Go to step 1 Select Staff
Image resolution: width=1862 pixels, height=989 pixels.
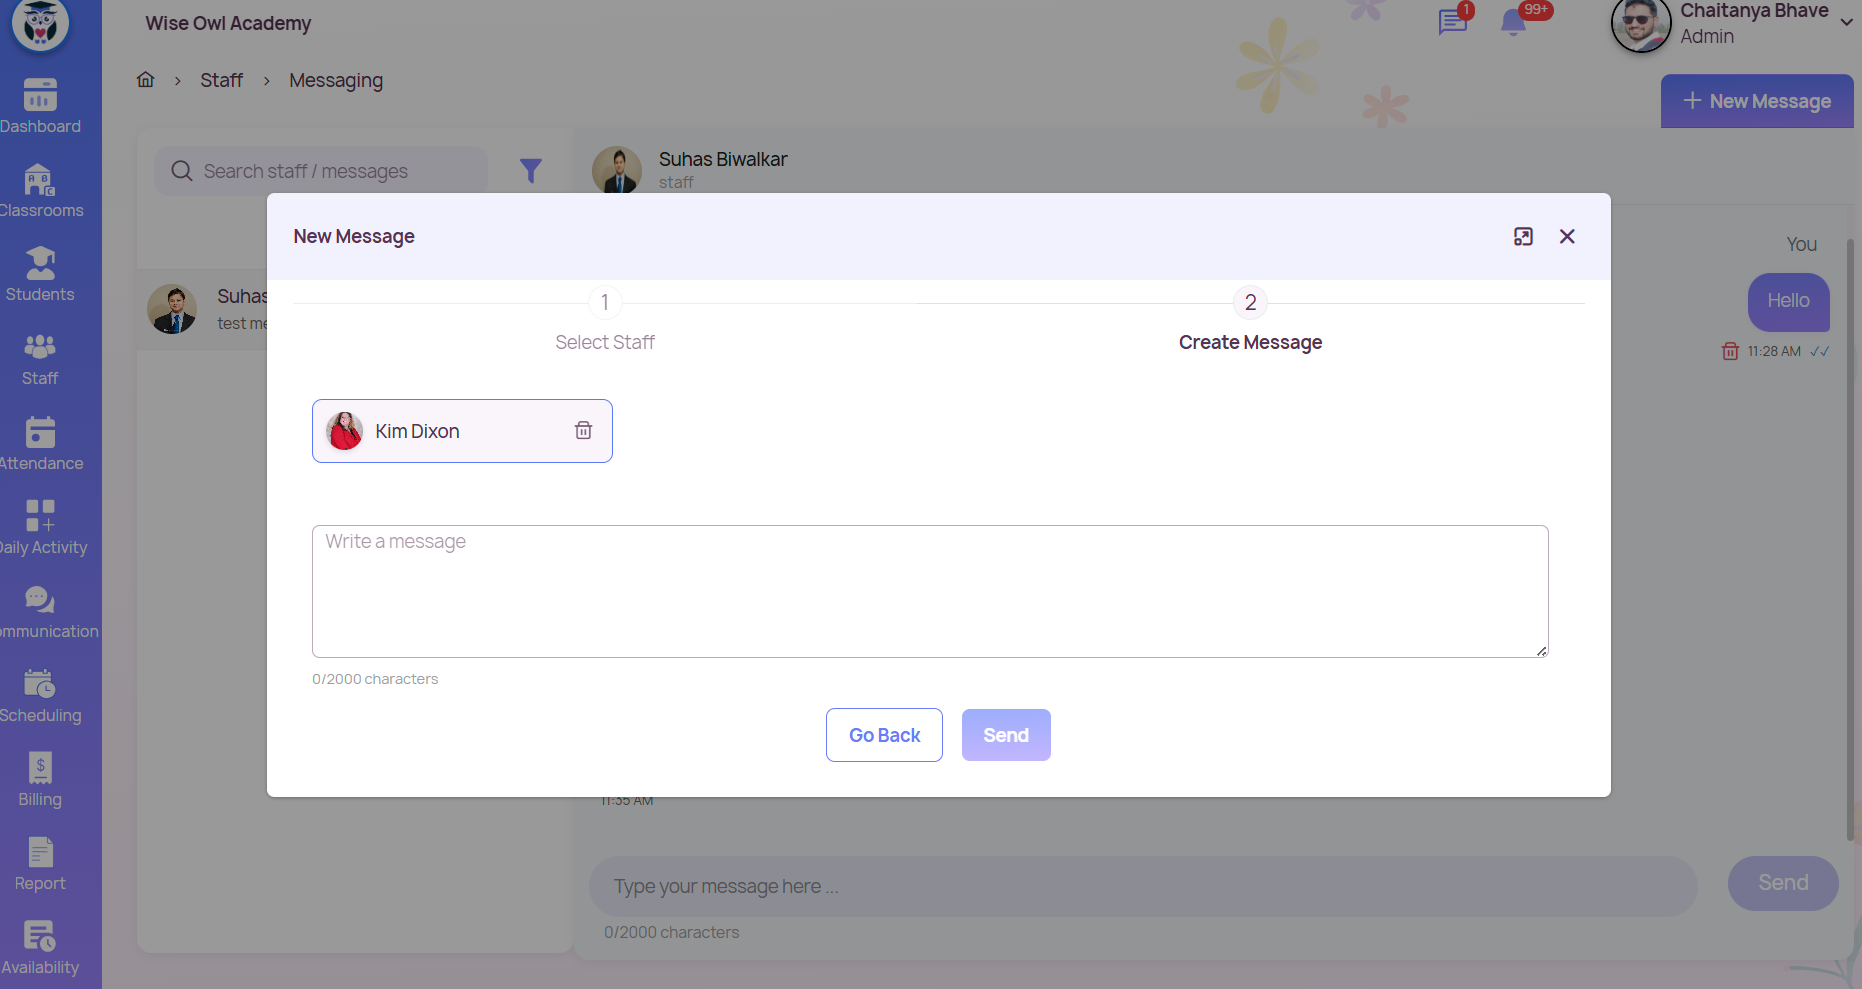(604, 303)
